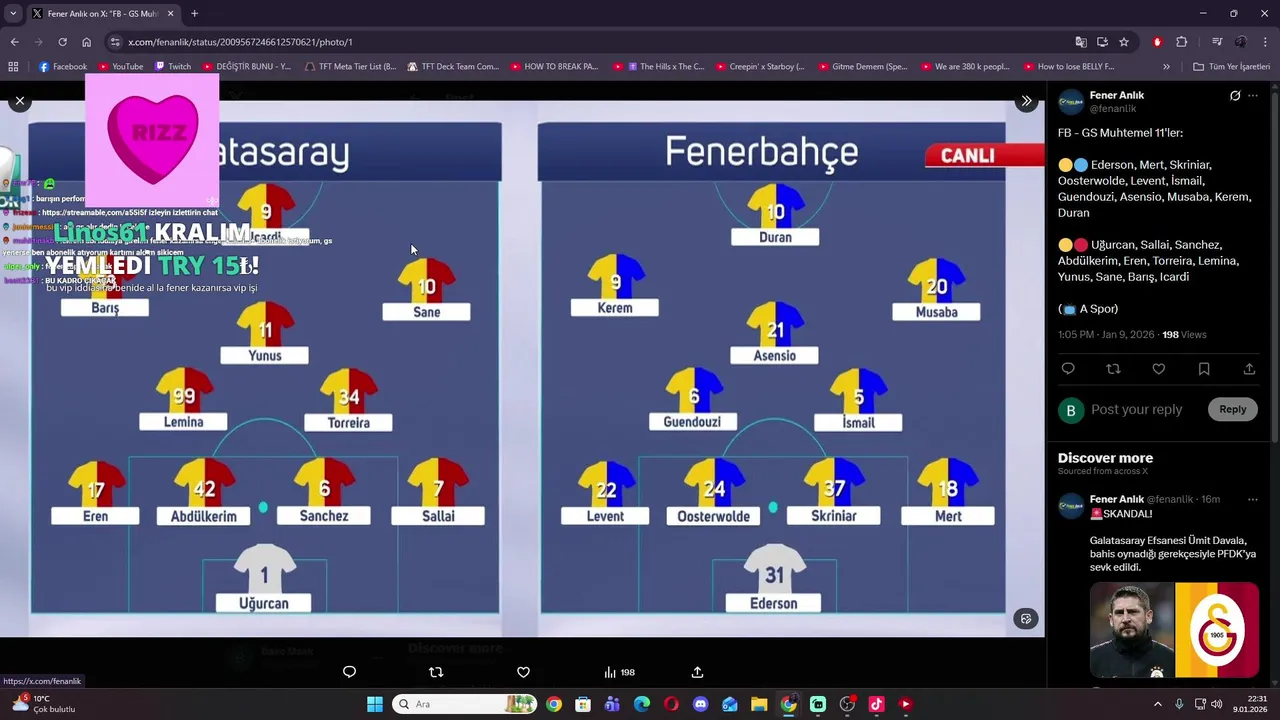Click the image edit icon at the photo corner
This screenshot has width=1280, height=720.
(x=1025, y=619)
